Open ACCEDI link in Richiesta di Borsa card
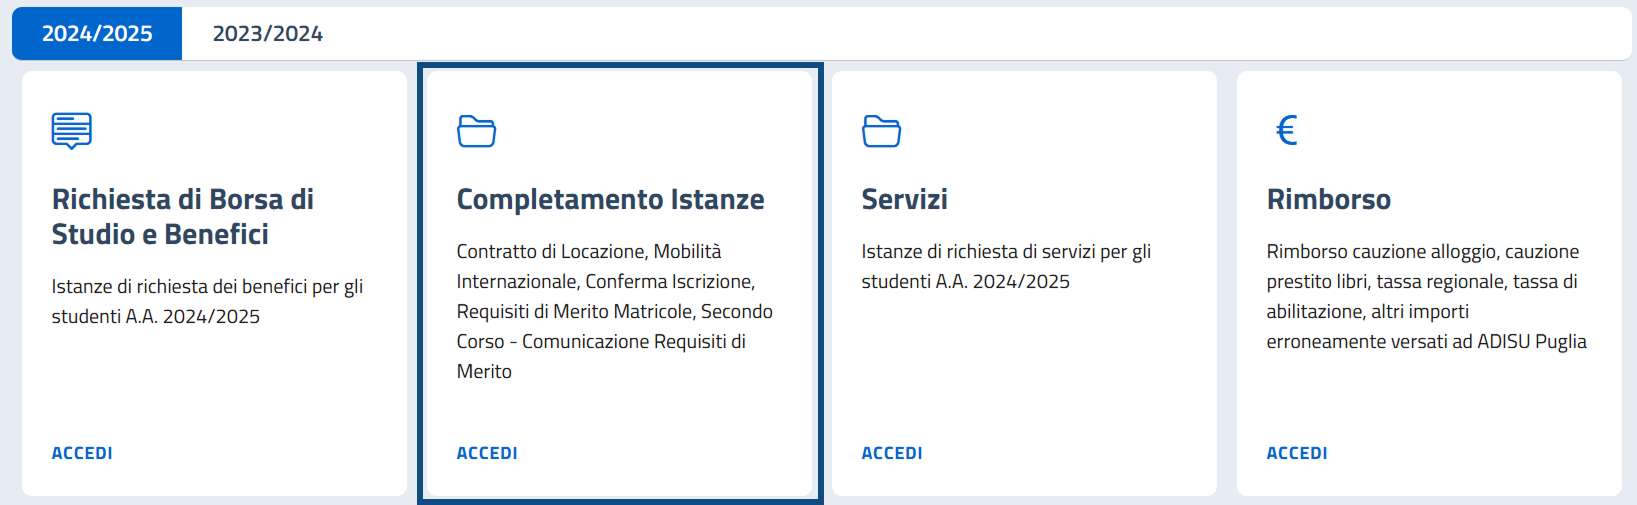The height and width of the screenshot is (505, 1637). point(82,453)
